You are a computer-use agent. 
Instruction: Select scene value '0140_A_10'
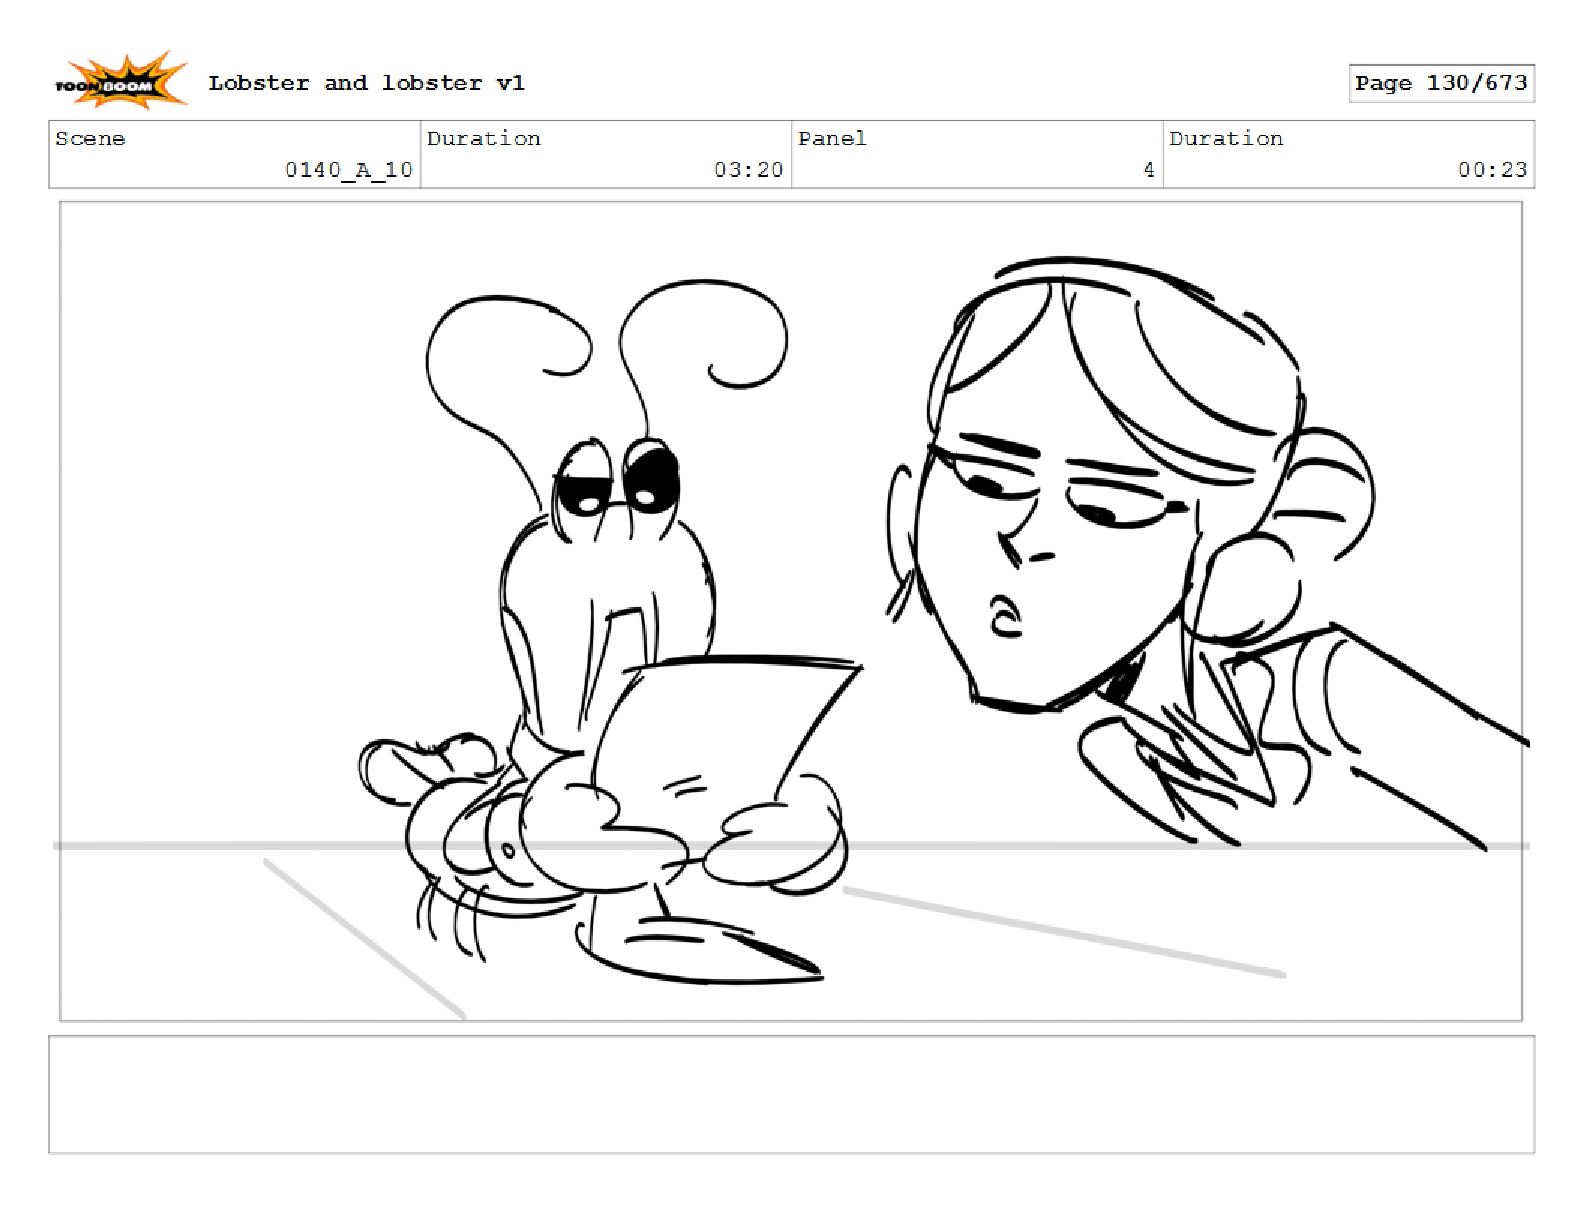[349, 170]
